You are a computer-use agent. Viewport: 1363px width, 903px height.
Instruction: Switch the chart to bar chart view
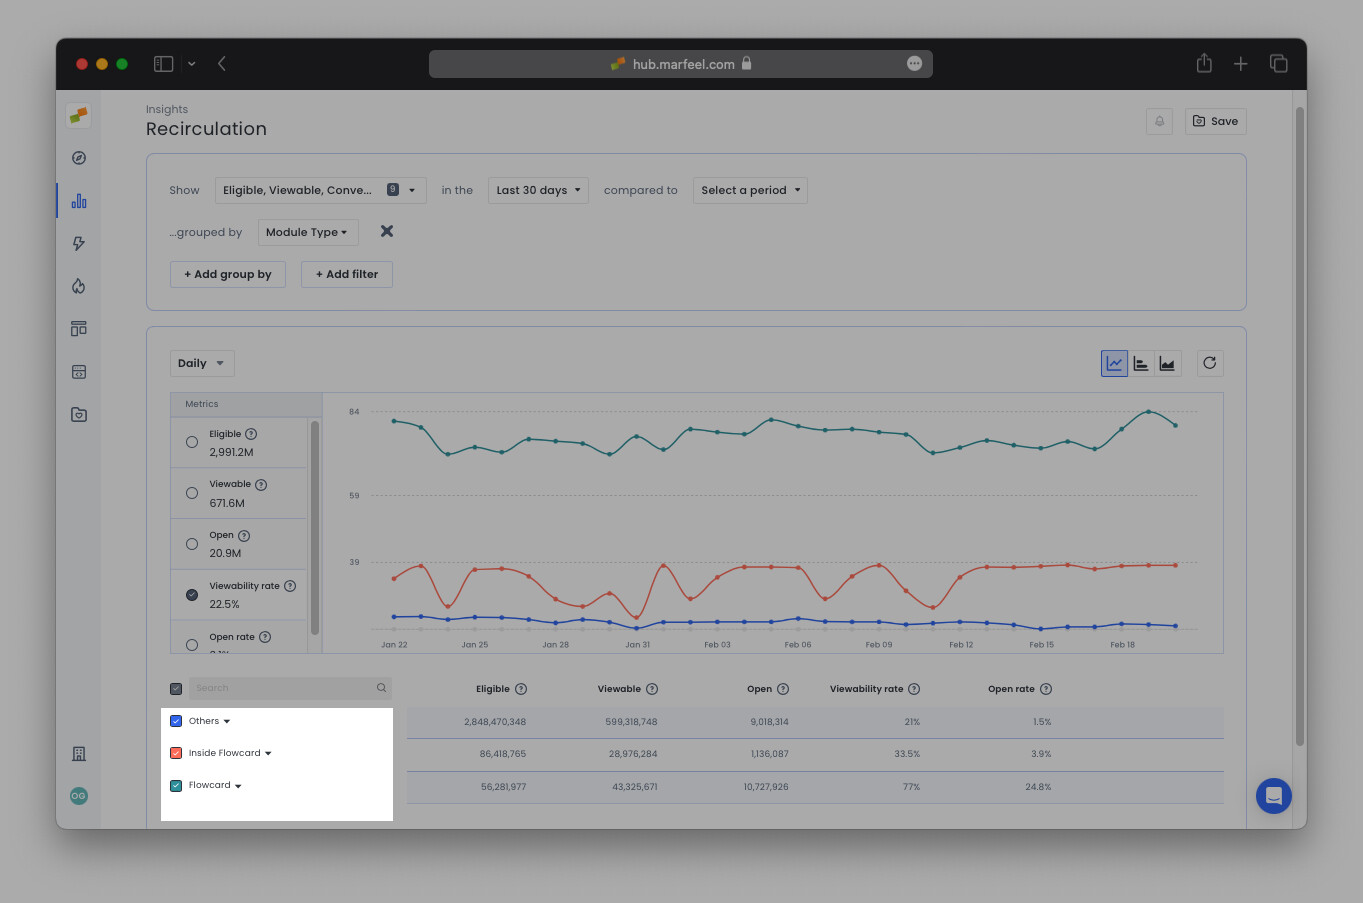pos(1141,363)
